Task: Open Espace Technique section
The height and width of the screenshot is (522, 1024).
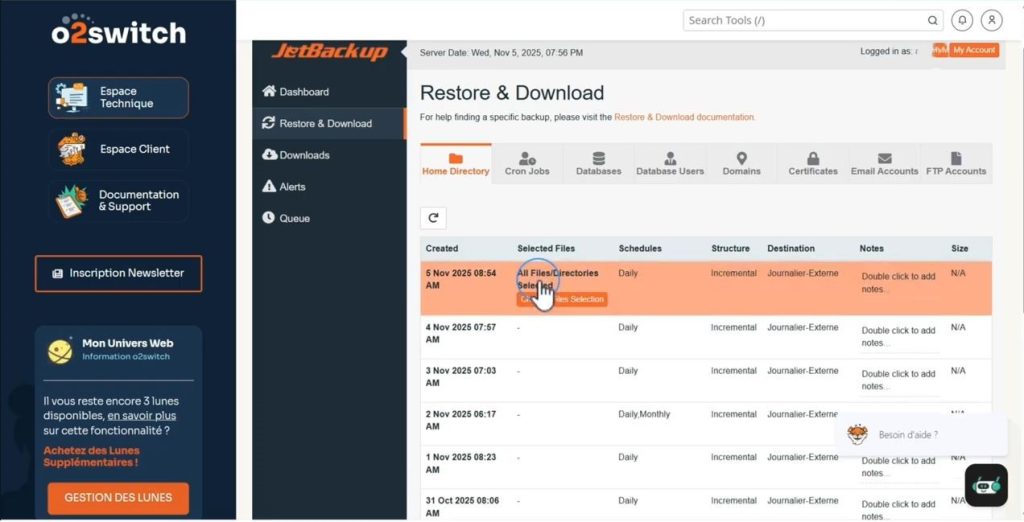Action: [118, 97]
